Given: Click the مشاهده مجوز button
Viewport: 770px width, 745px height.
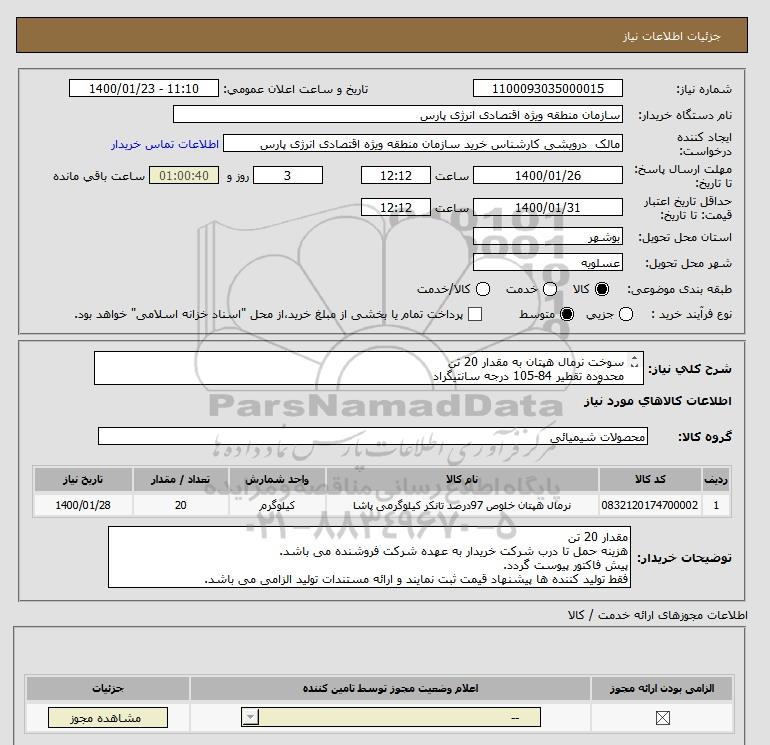Looking at the screenshot, I should pyautogui.click(x=108, y=718).
